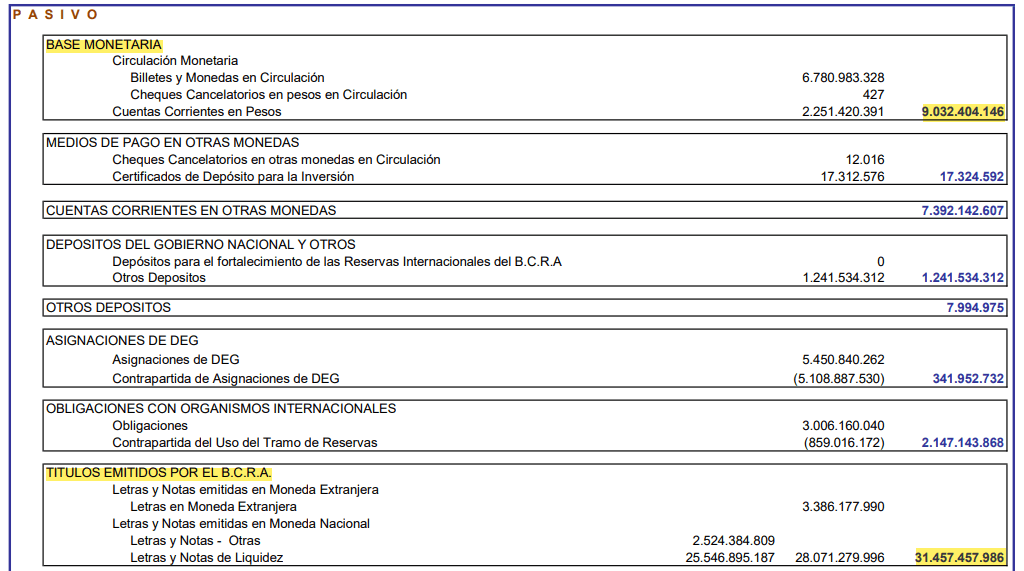The height and width of the screenshot is (571, 1024).
Task: Select the highlighted total 31.457.457.986
Action: pyautogui.click(x=959, y=558)
